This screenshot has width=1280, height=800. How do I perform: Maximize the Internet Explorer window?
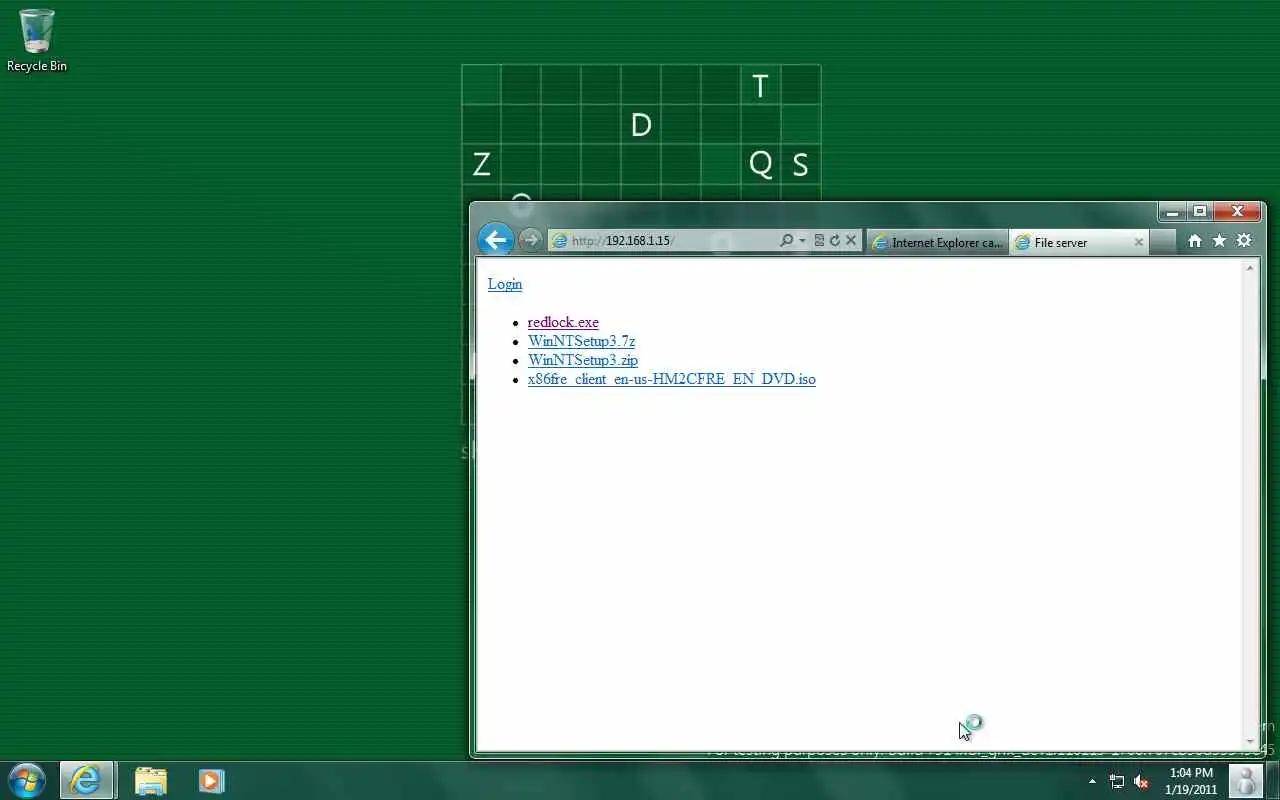pyautogui.click(x=1200, y=212)
